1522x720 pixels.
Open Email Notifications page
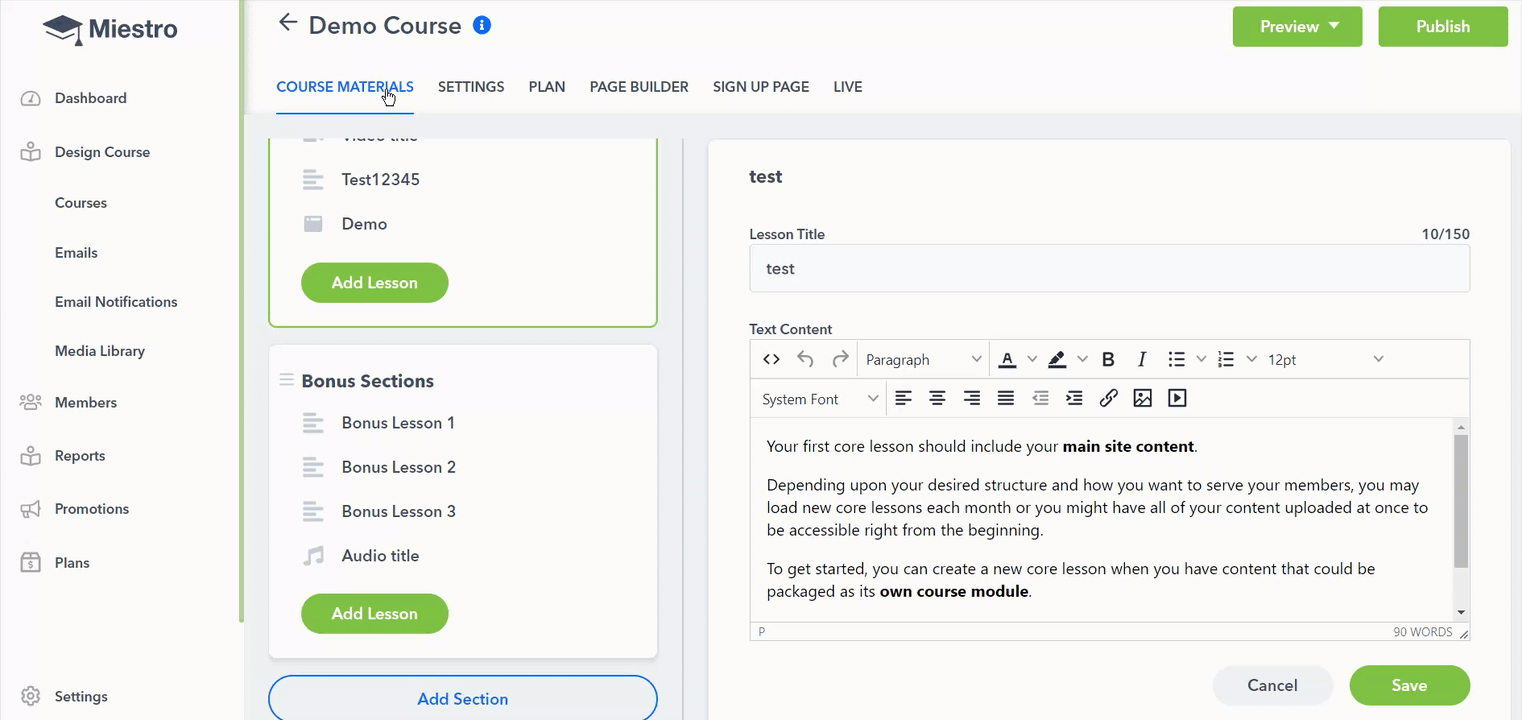click(116, 302)
